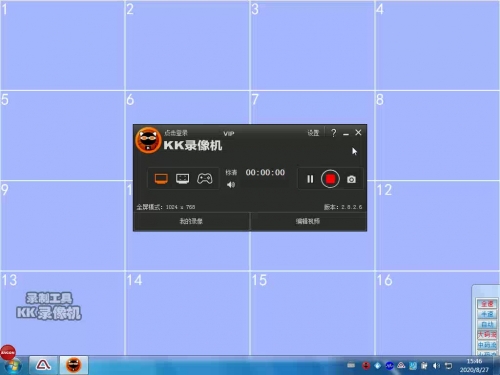Mute the speaker icon in KK recorder
This screenshot has height=375, width=500.
point(231,184)
